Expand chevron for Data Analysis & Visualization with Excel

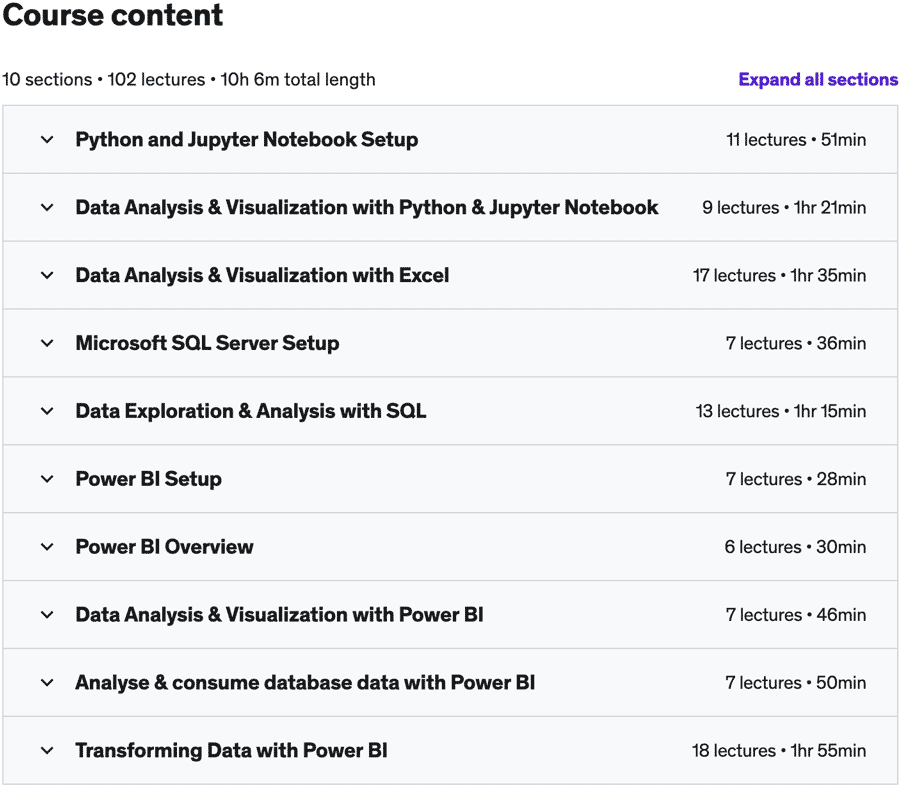(x=47, y=275)
